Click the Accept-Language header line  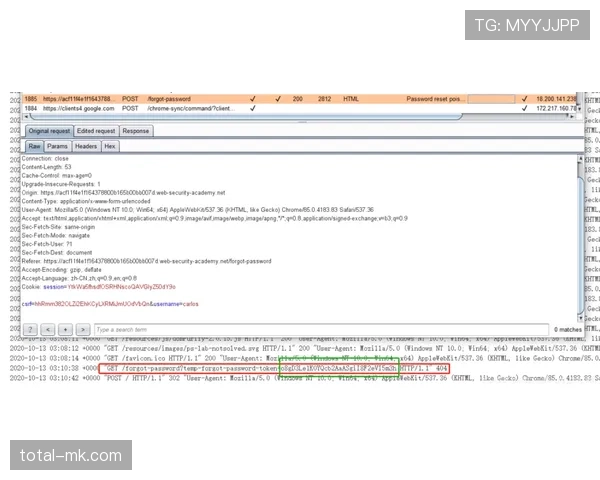click(x=79, y=278)
